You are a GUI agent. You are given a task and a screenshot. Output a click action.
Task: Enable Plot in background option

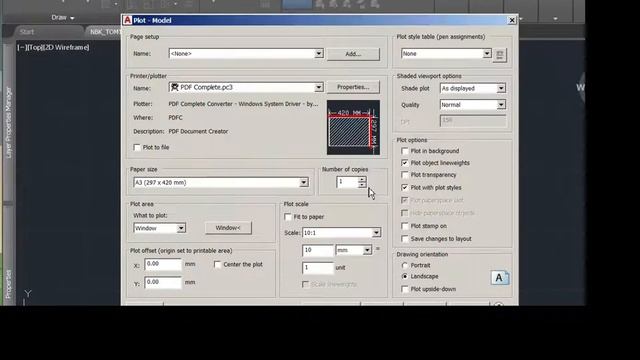coord(404,151)
